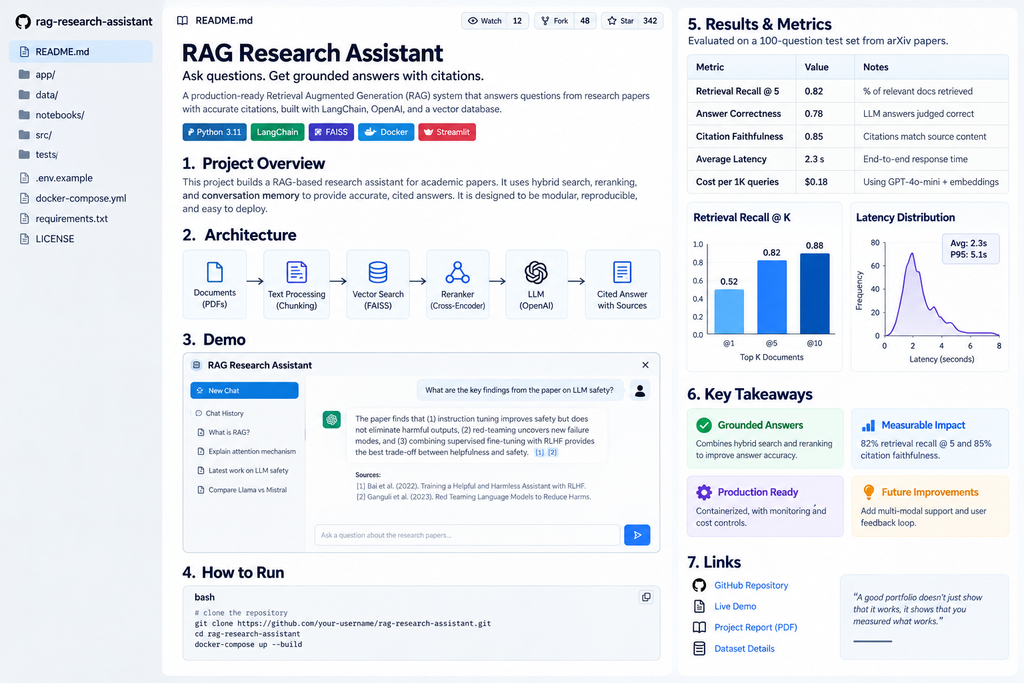The image size is (1024, 683).
Task: Open the GitHub Repository link
Action: click(751, 586)
